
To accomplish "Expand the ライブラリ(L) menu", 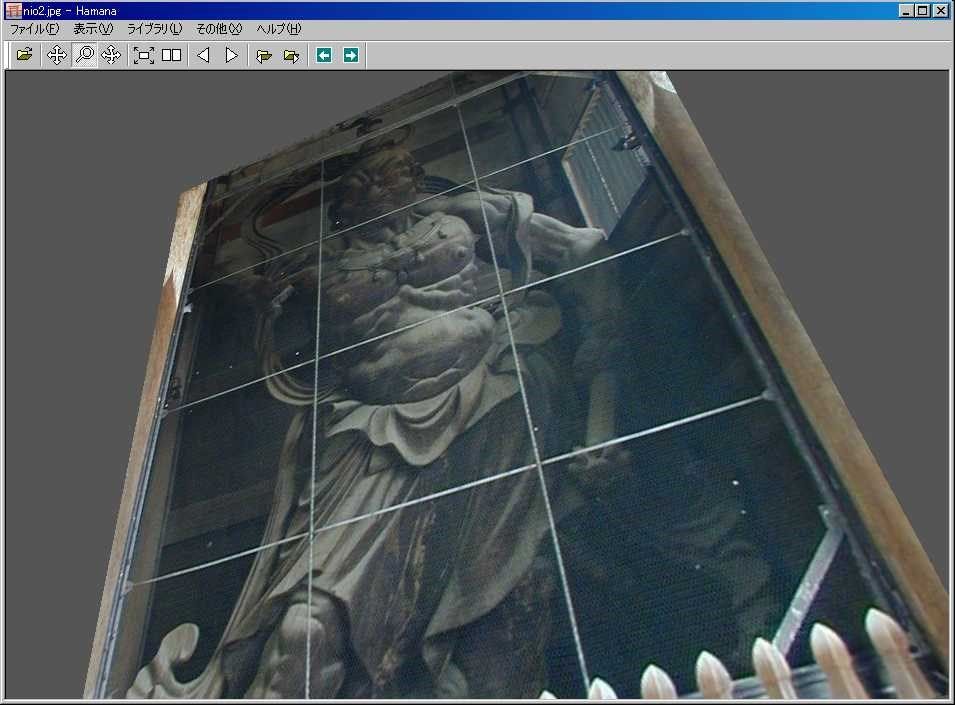I will pos(154,29).
